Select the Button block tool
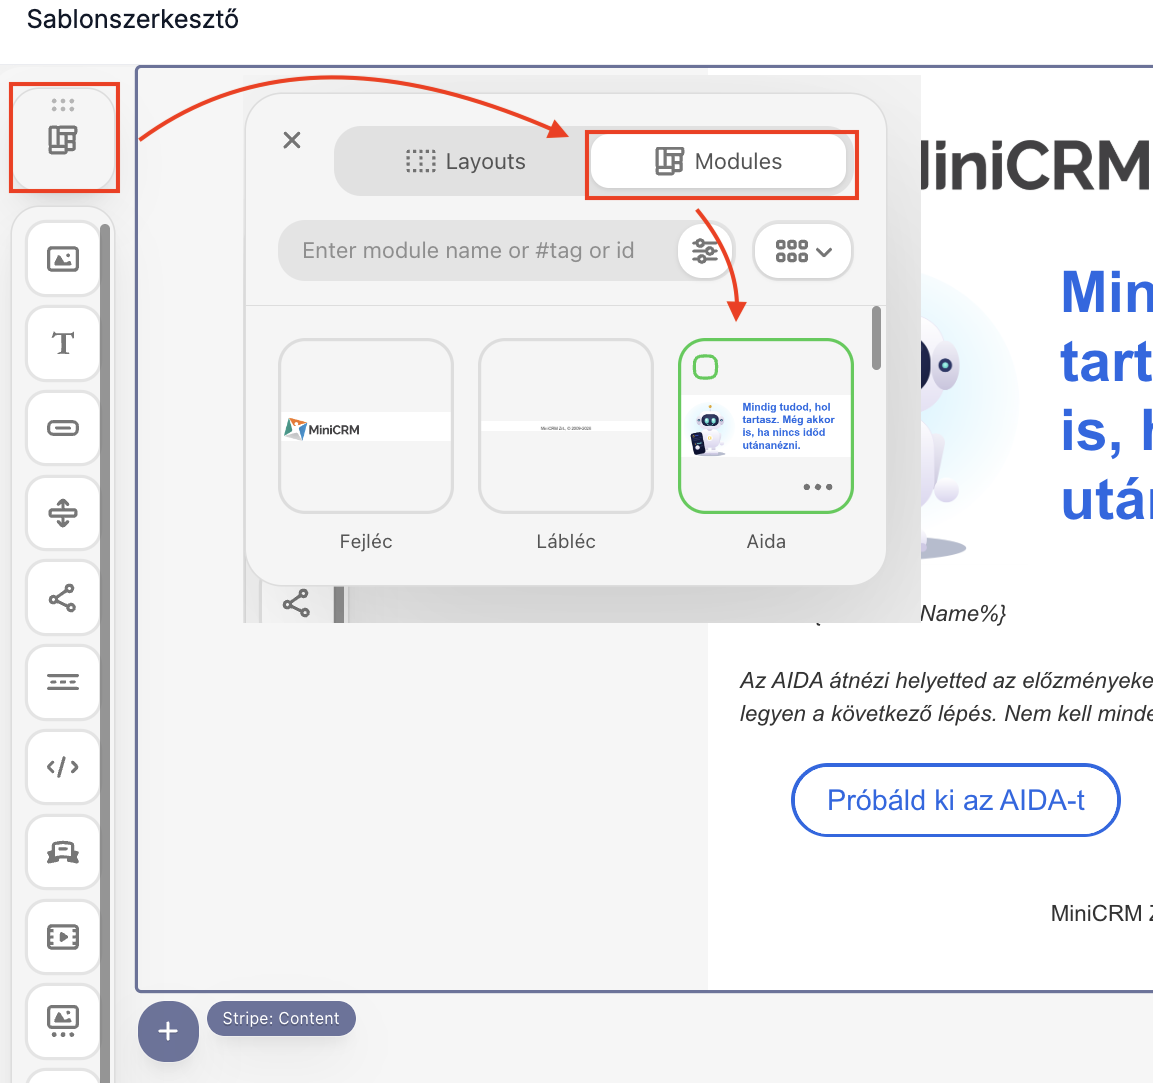The width and height of the screenshot is (1153, 1083). pos(63,428)
